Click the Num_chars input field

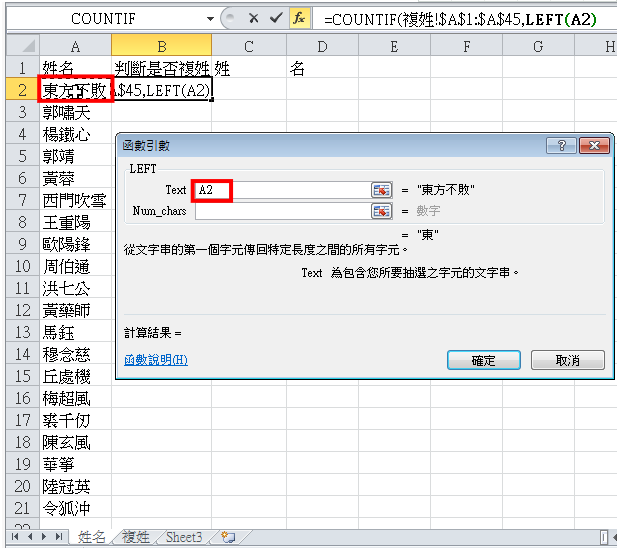(x=283, y=211)
